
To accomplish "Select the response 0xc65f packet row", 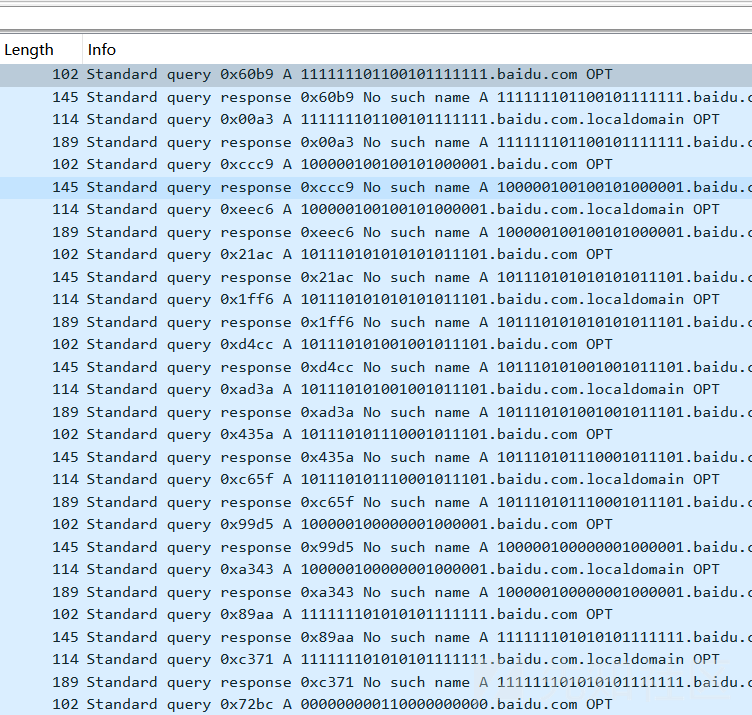I will [x=376, y=503].
